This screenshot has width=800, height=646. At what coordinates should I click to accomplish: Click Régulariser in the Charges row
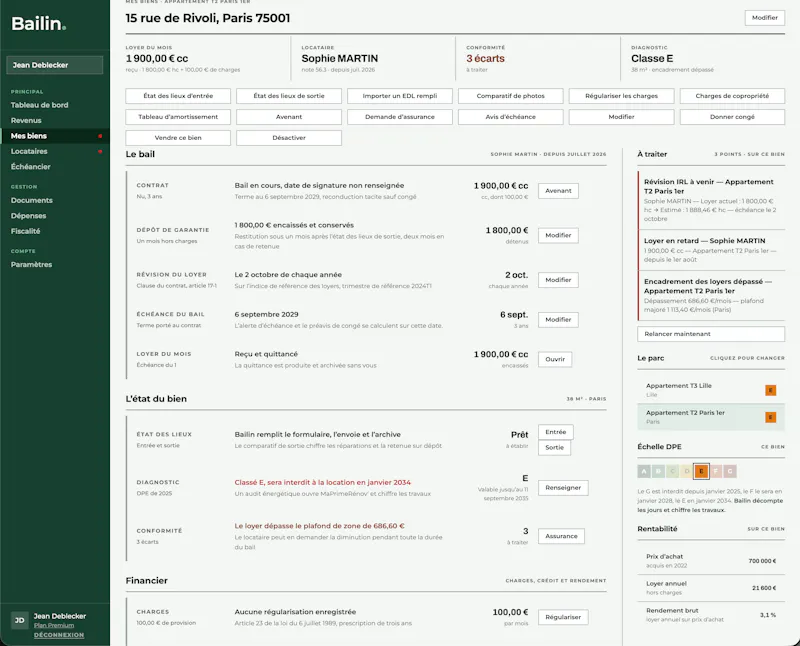pyautogui.click(x=563, y=617)
